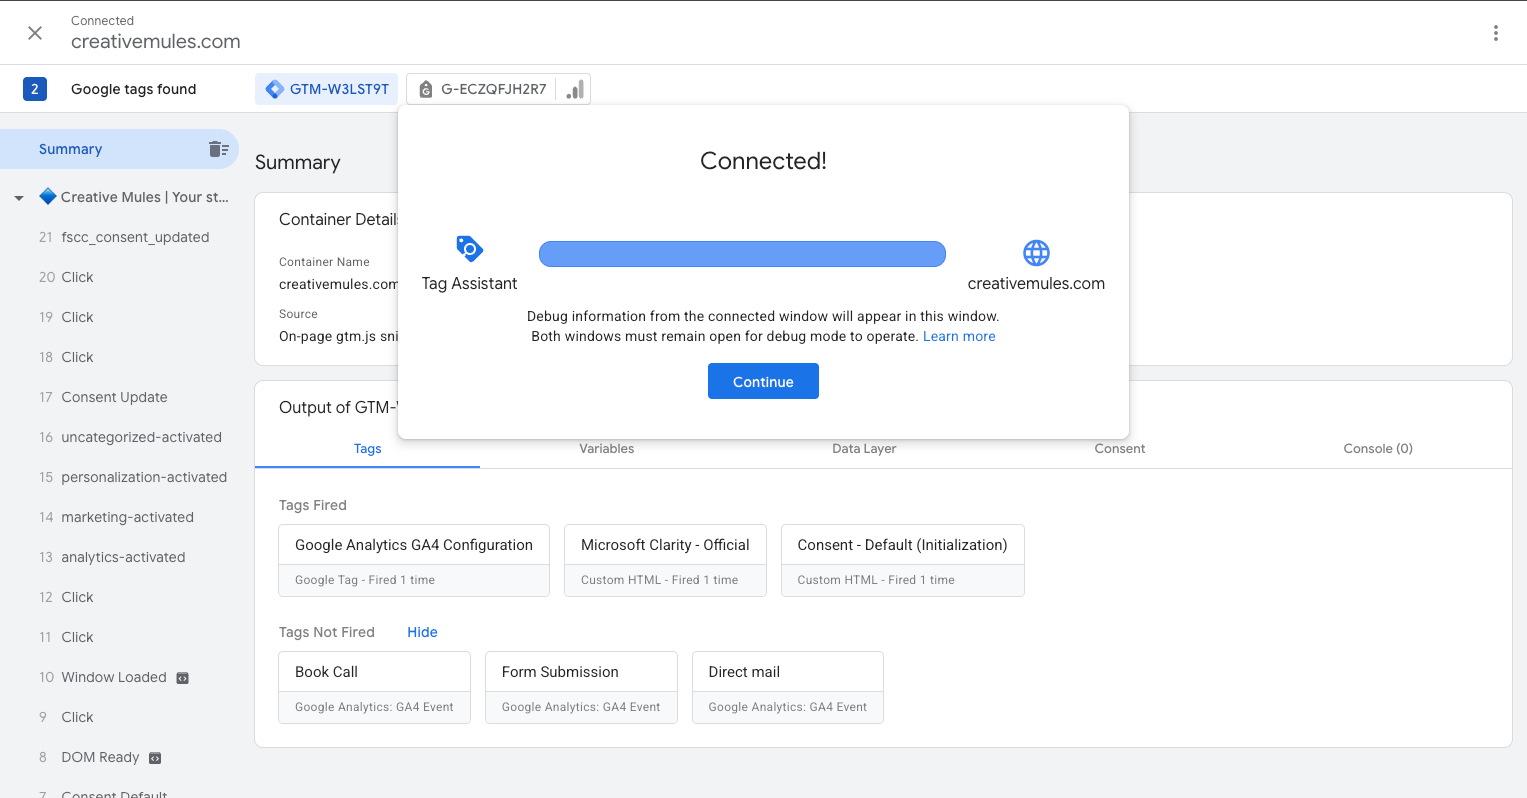Switch to the Consent tab

point(1119,448)
